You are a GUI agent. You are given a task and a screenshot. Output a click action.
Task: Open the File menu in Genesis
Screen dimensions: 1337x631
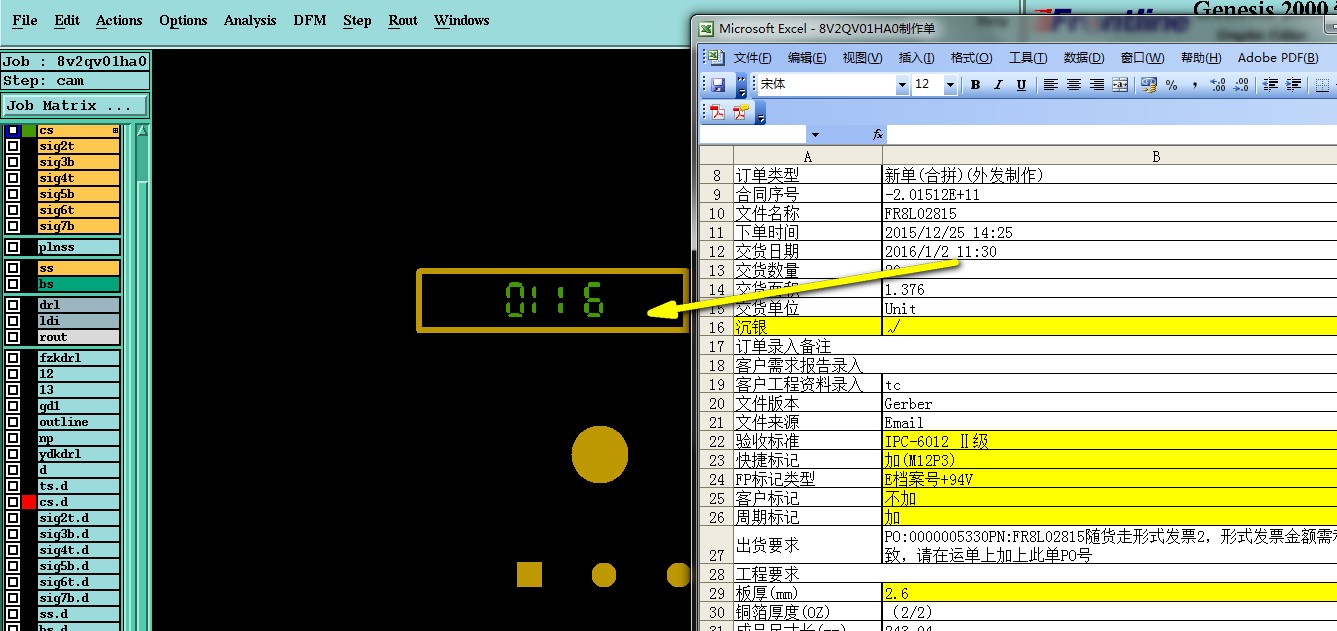[24, 20]
